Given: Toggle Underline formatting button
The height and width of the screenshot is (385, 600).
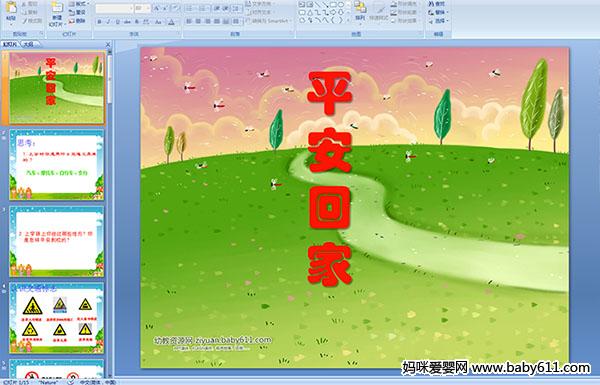Looking at the screenshot, I should (x=117, y=22).
